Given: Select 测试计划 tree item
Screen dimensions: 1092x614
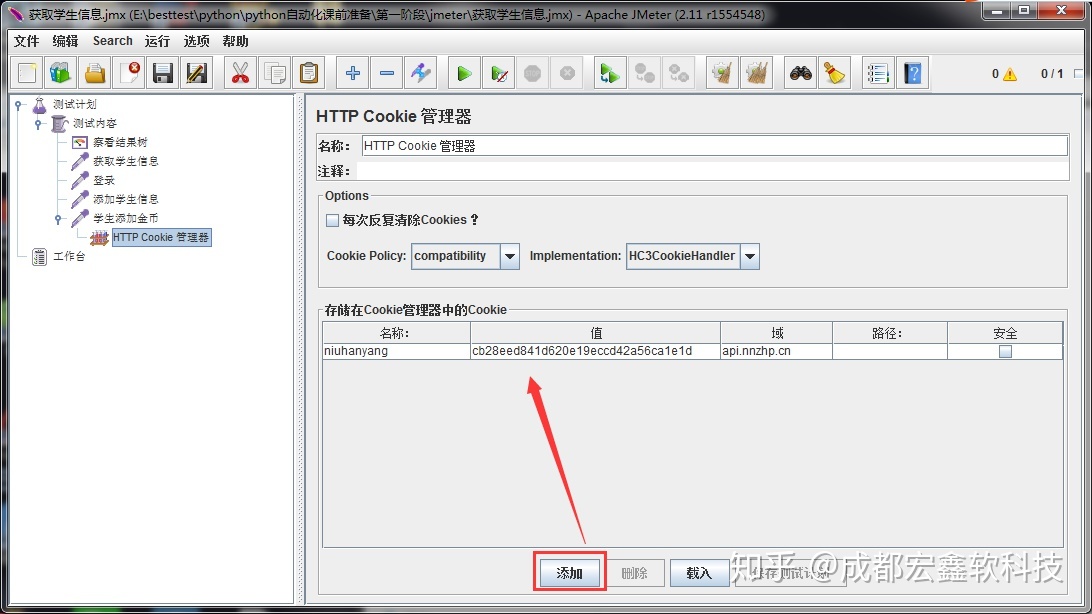Looking at the screenshot, I should click(x=75, y=104).
